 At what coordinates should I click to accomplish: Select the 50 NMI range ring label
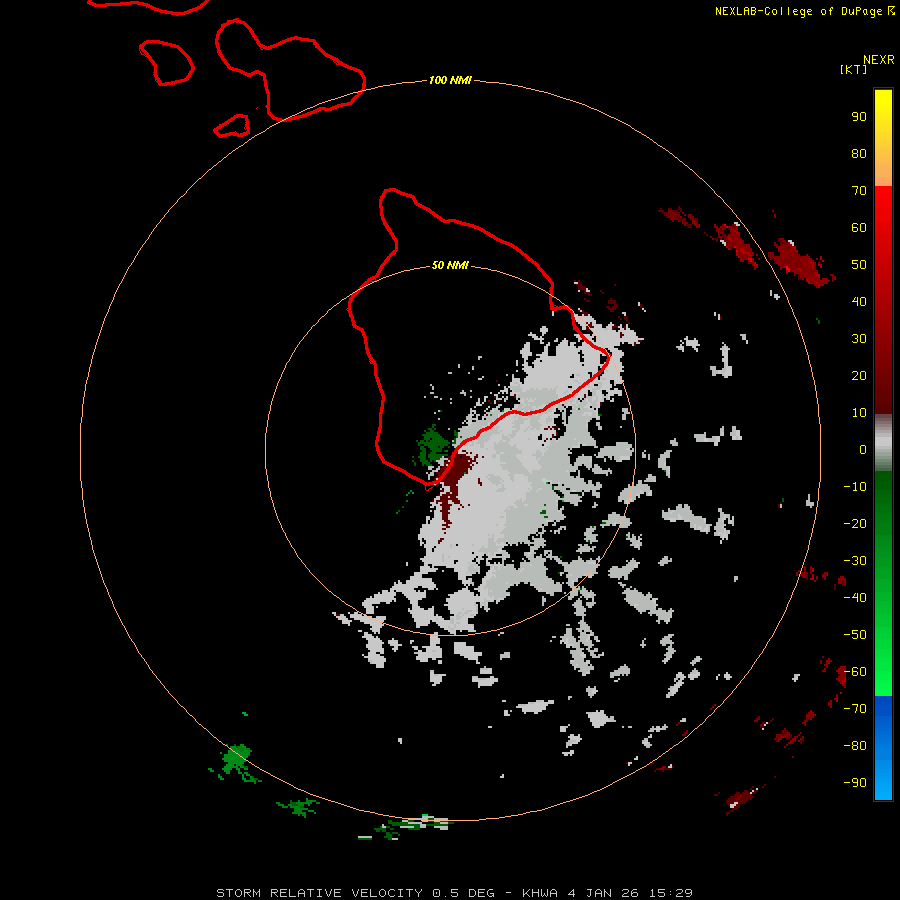tap(450, 265)
